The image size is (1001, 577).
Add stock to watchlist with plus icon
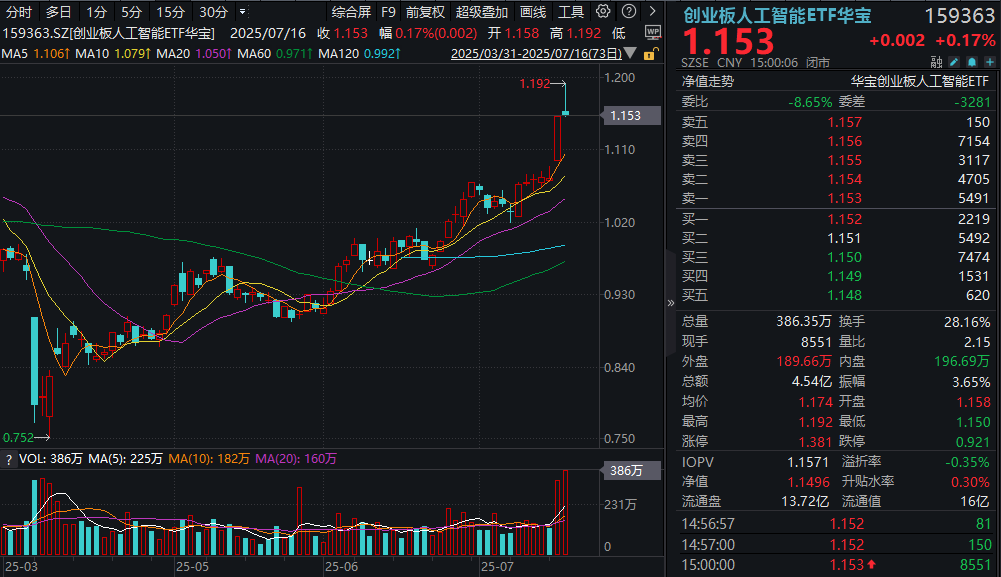click(990, 62)
